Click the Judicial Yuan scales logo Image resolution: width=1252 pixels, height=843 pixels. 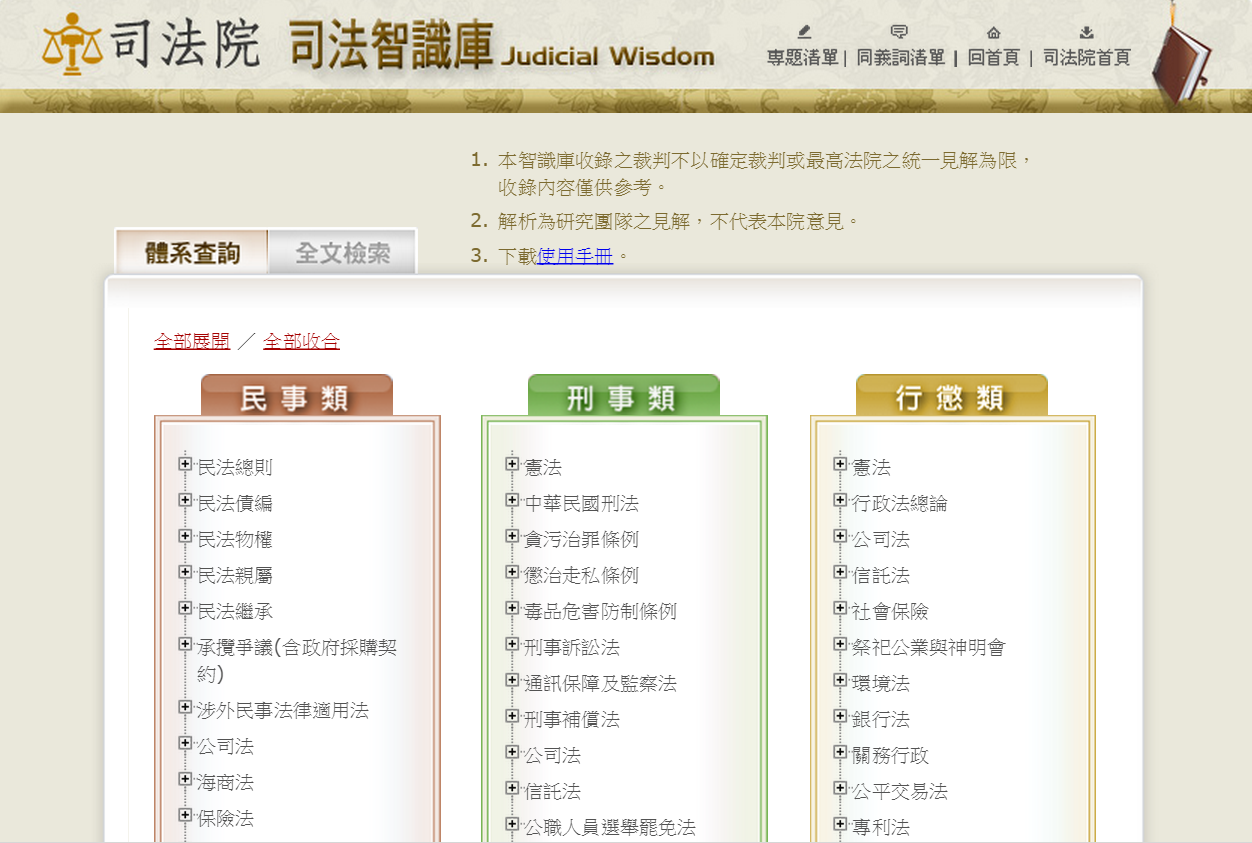[x=72, y=45]
